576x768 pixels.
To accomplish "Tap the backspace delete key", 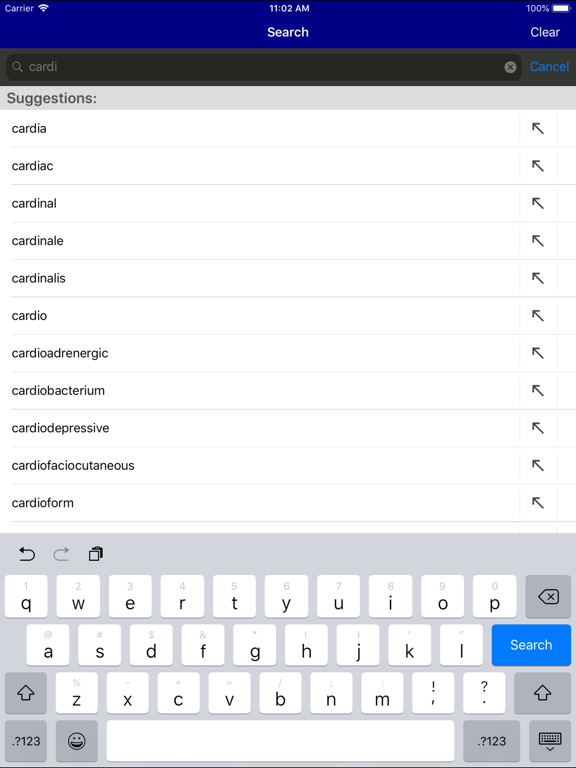I will pyautogui.click(x=548, y=597).
